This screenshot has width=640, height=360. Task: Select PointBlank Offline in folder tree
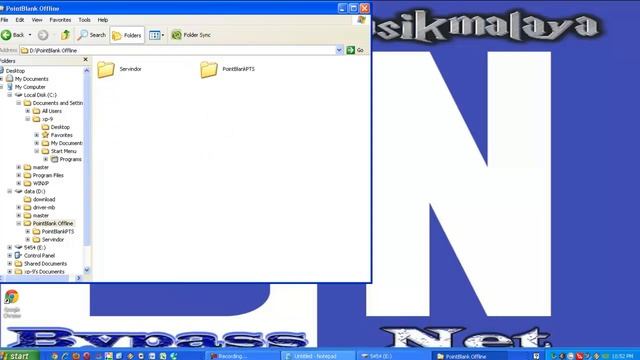click(53, 224)
